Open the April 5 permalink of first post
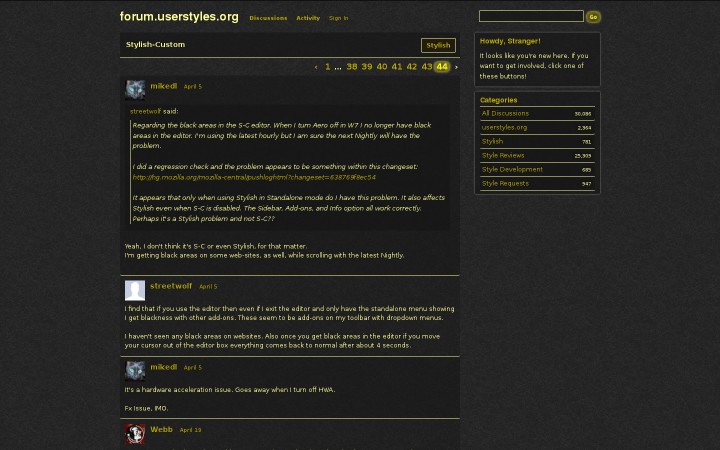720x450 pixels. 192,86
